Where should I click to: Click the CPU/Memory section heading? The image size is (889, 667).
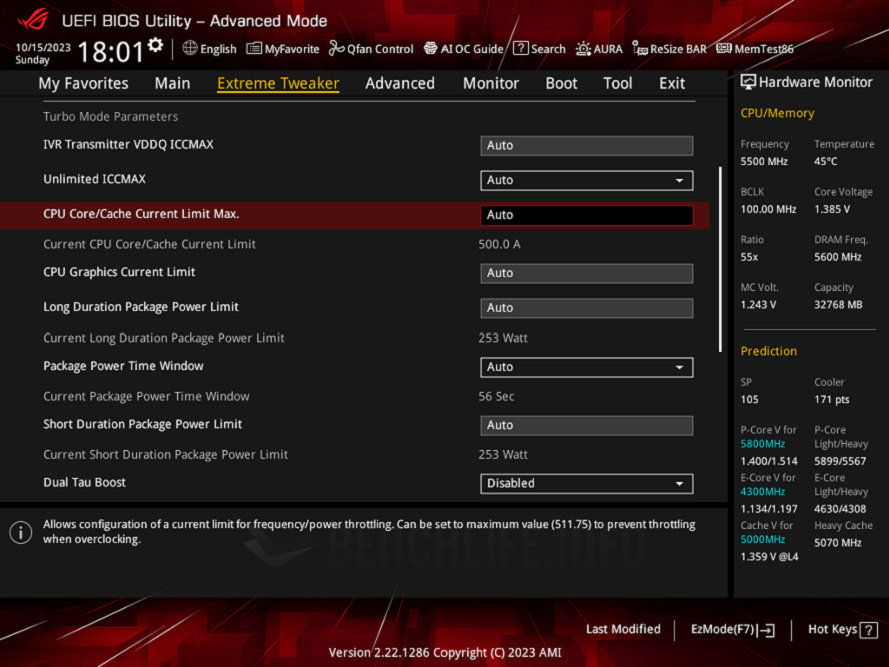[x=777, y=113]
